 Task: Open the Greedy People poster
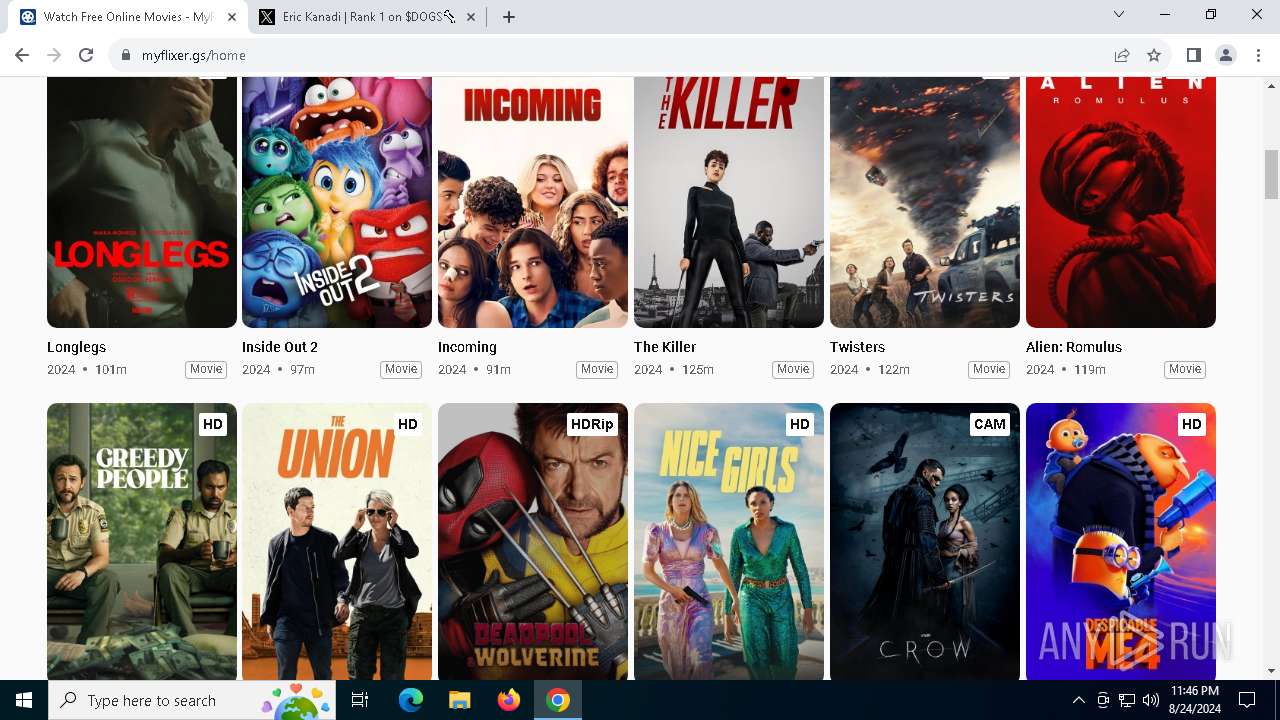142,541
